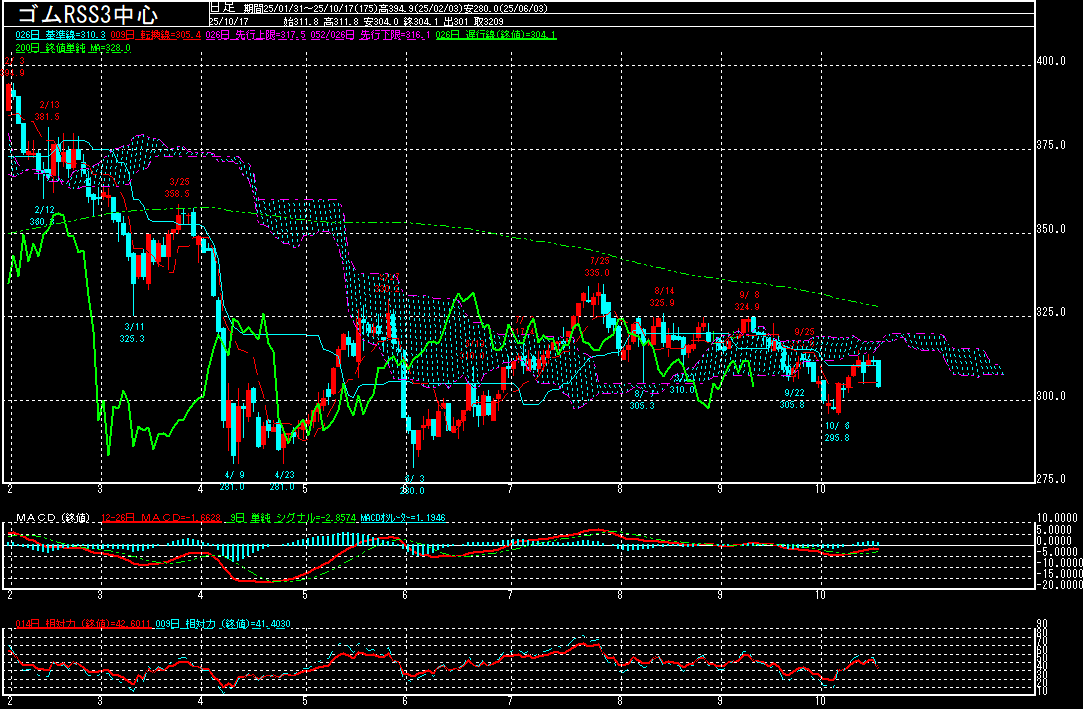Screen dimensions: 1083x709
Task: Click the 400.0 price axis label
Action: [1052, 61]
